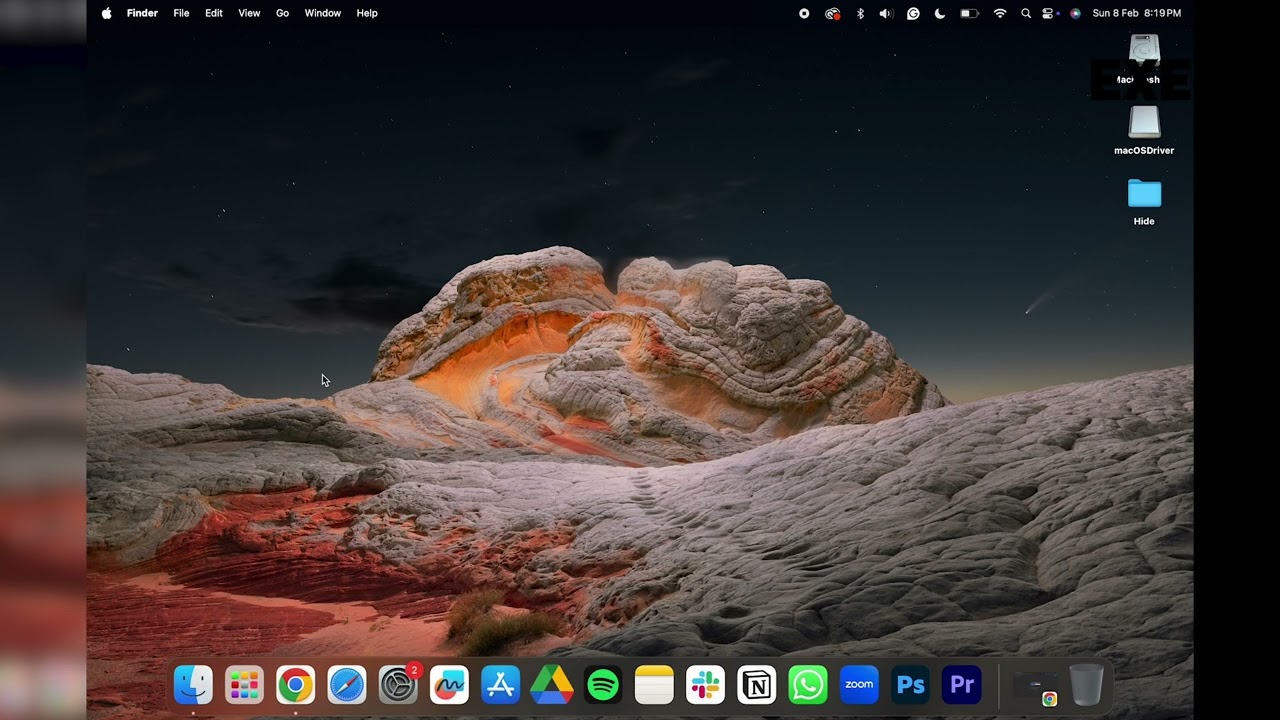Image resolution: width=1280 pixels, height=720 pixels.
Task: Open the File menu
Action: pos(181,13)
